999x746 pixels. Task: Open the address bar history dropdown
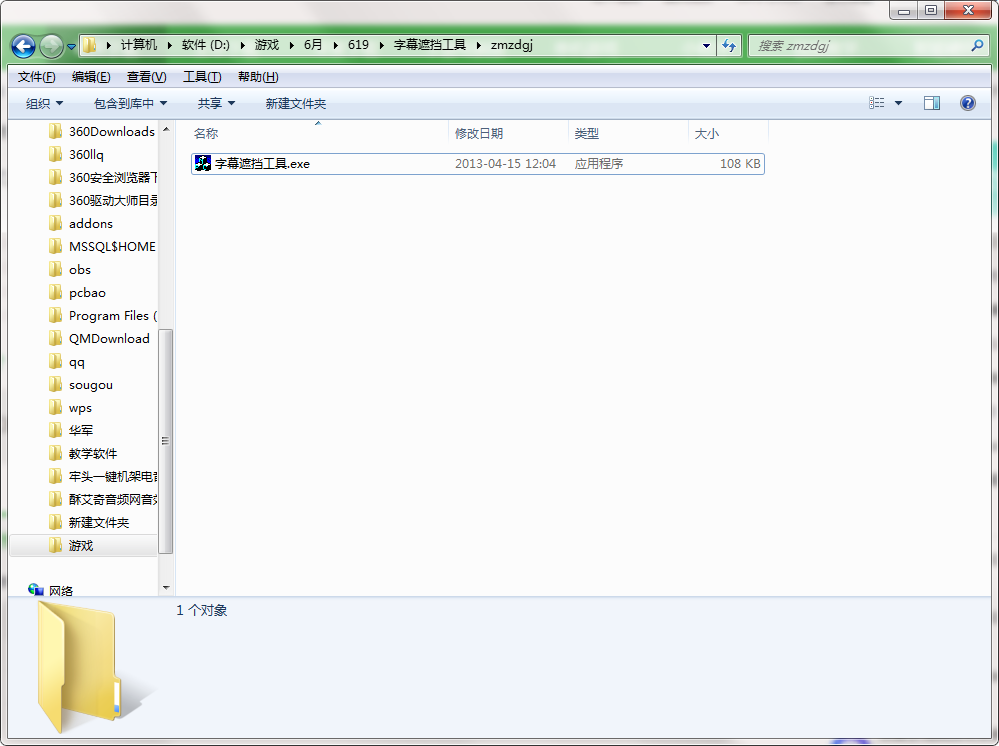(706, 46)
